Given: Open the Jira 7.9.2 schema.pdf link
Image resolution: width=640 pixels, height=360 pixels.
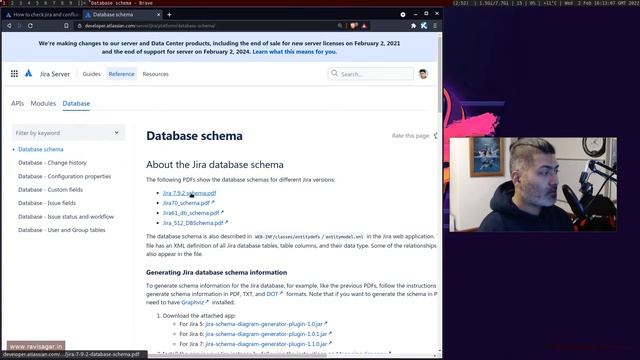Looking at the screenshot, I should tap(189, 193).
